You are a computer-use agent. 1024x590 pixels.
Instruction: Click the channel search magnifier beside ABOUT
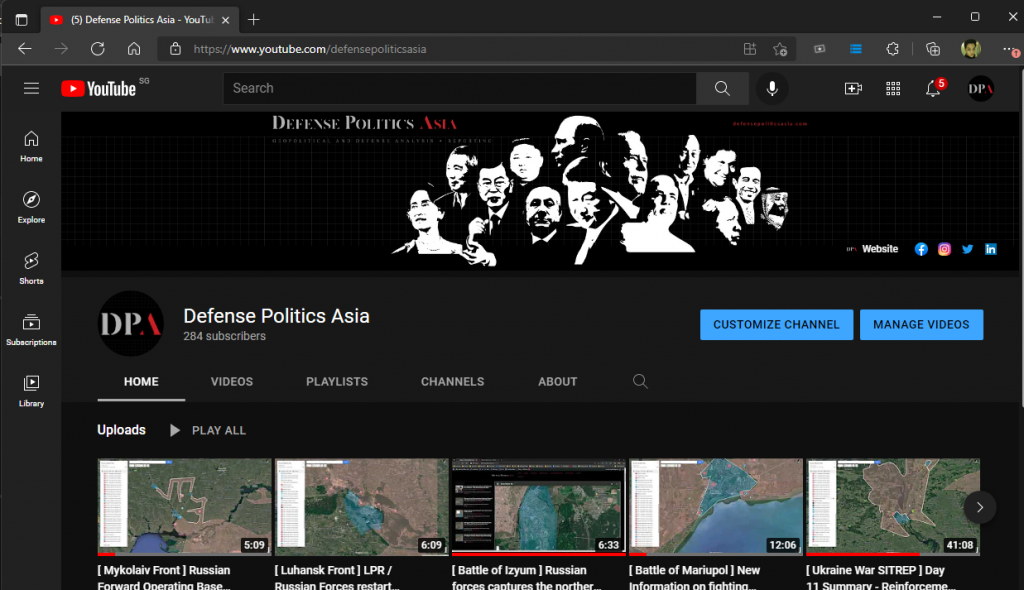tap(640, 382)
